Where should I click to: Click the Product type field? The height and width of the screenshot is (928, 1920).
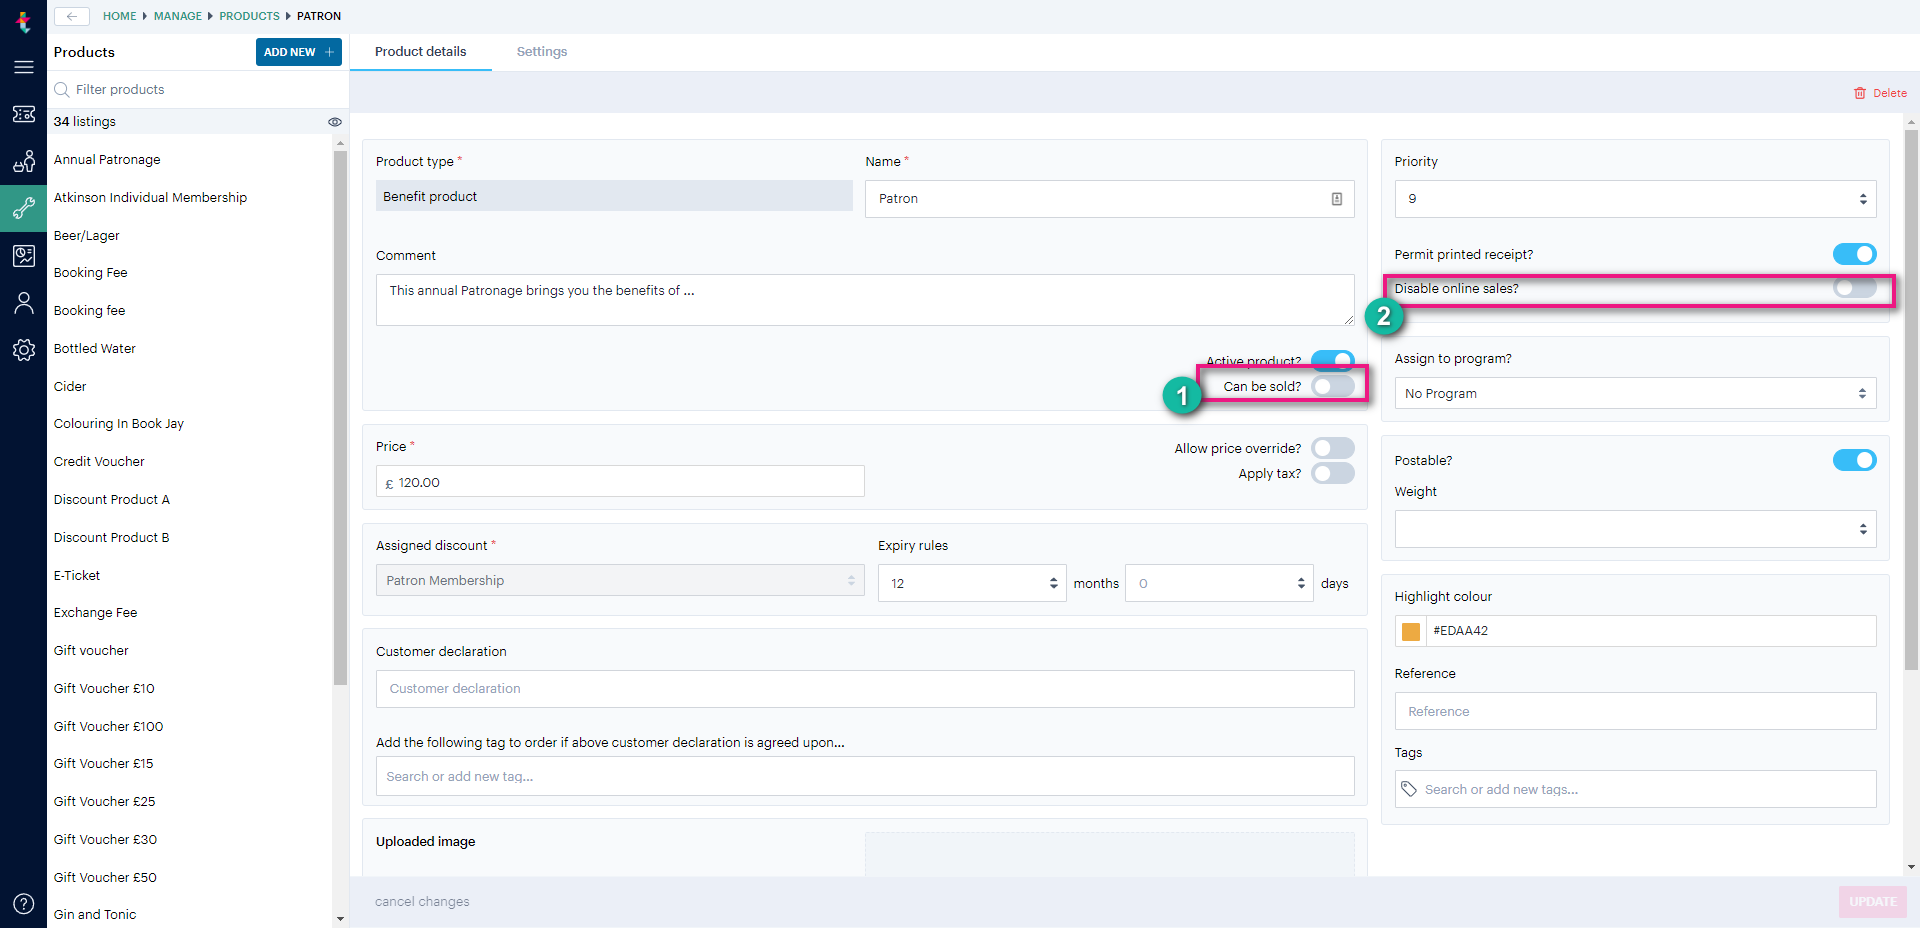614,196
